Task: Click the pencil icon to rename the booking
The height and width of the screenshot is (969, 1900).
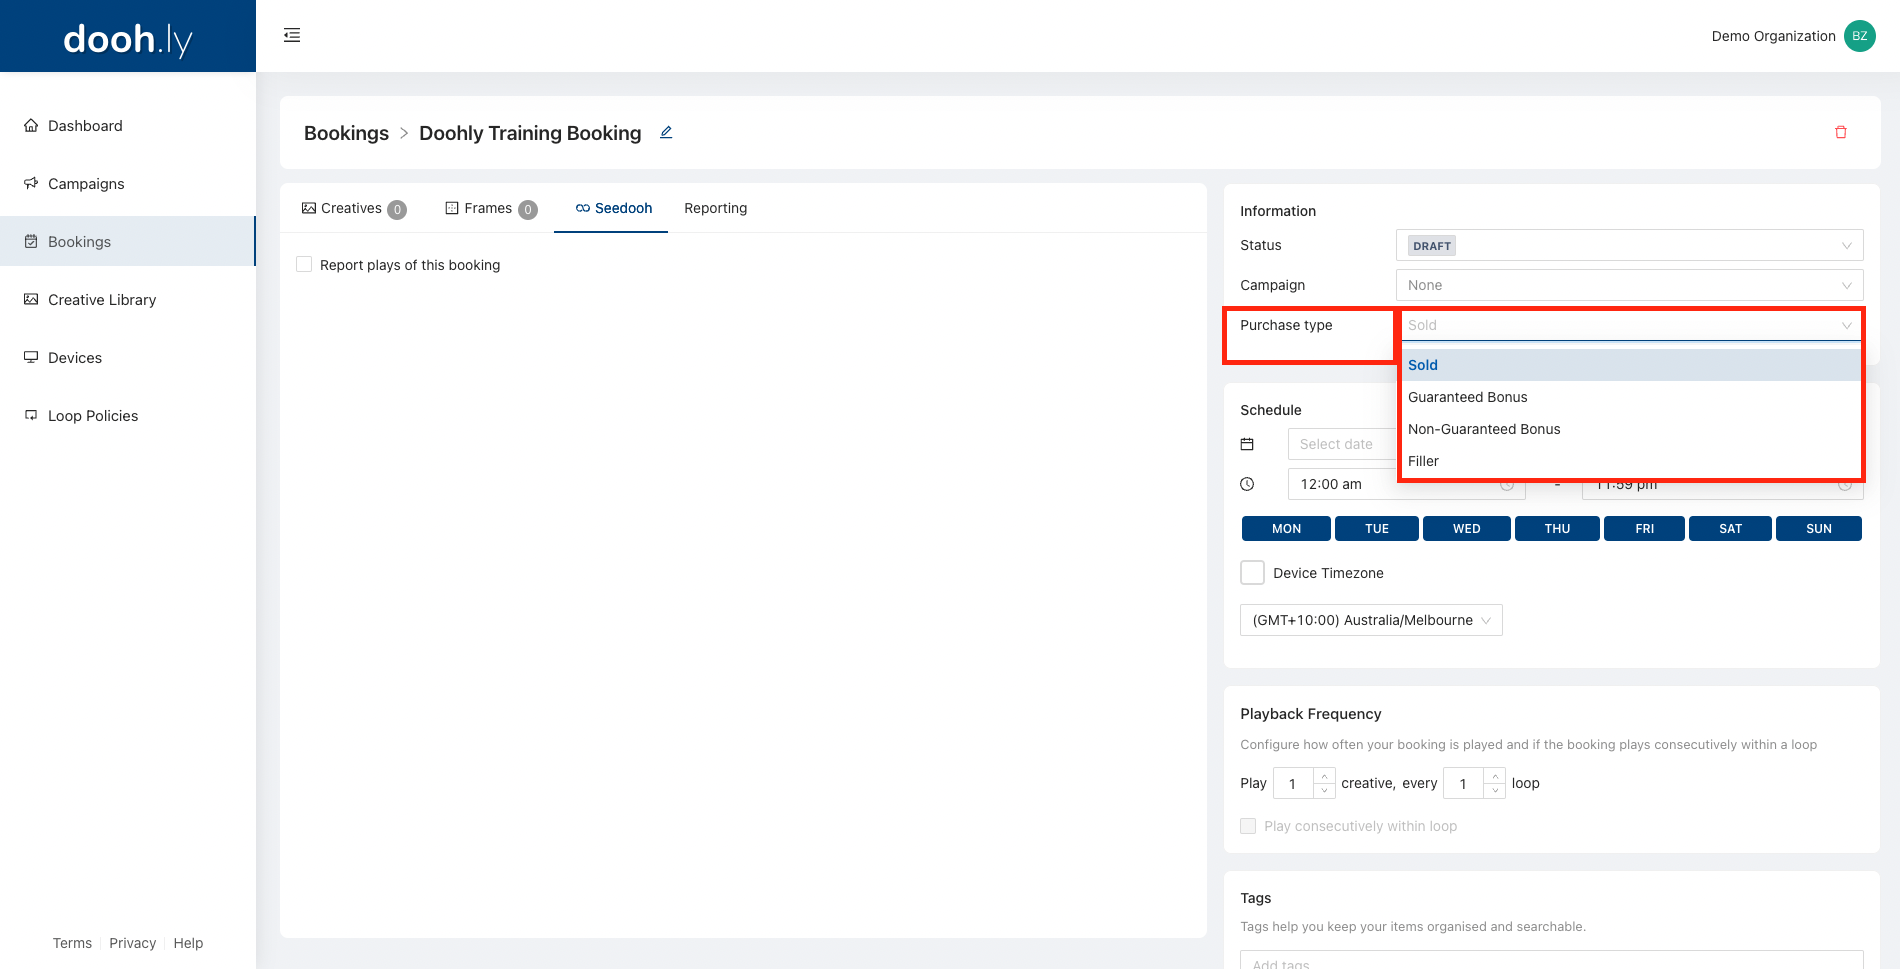Action: [x=666, y=132]
